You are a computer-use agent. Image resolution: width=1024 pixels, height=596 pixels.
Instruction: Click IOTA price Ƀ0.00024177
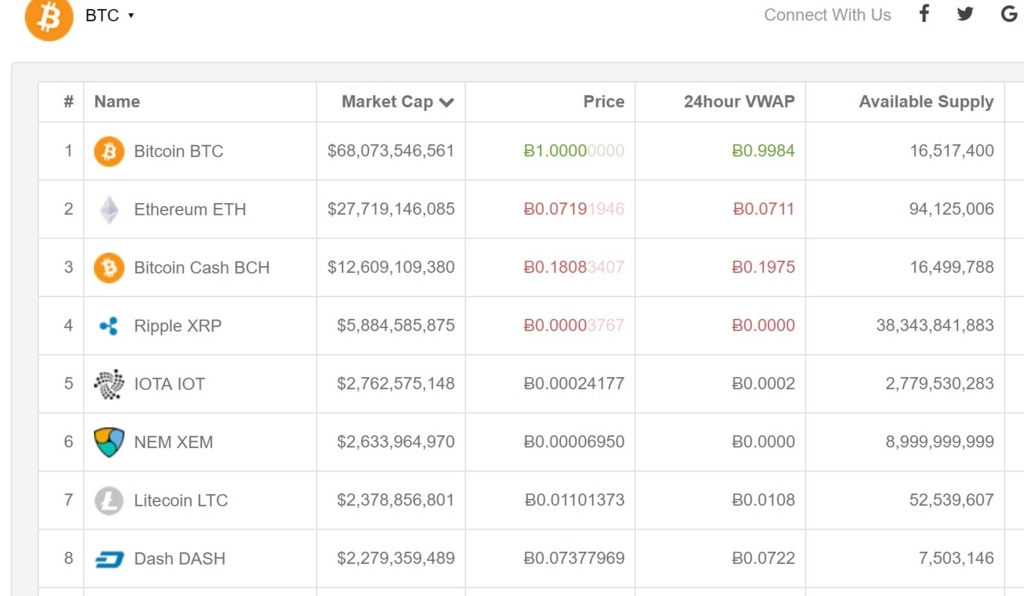pyautogui.click(x=574, y=383)
